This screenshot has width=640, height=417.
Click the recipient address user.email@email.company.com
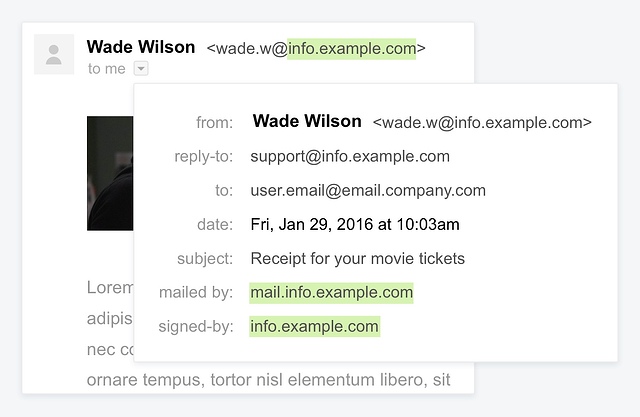[x=368, y=191]
